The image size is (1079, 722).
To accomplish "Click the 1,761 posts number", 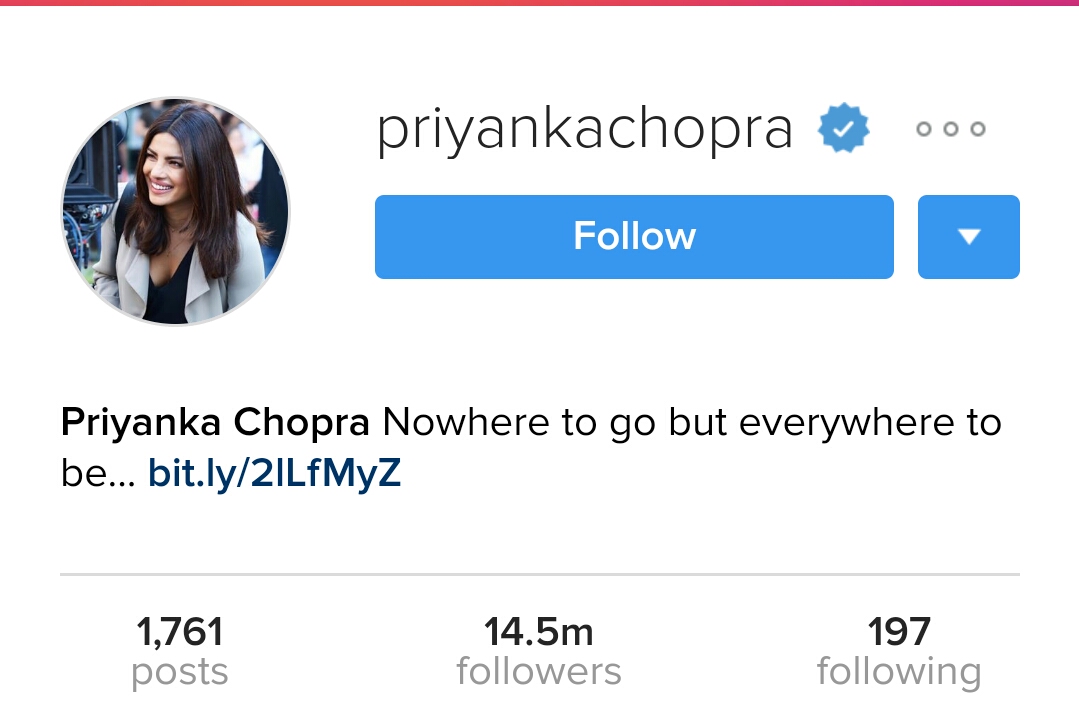I will pos(180,632).
